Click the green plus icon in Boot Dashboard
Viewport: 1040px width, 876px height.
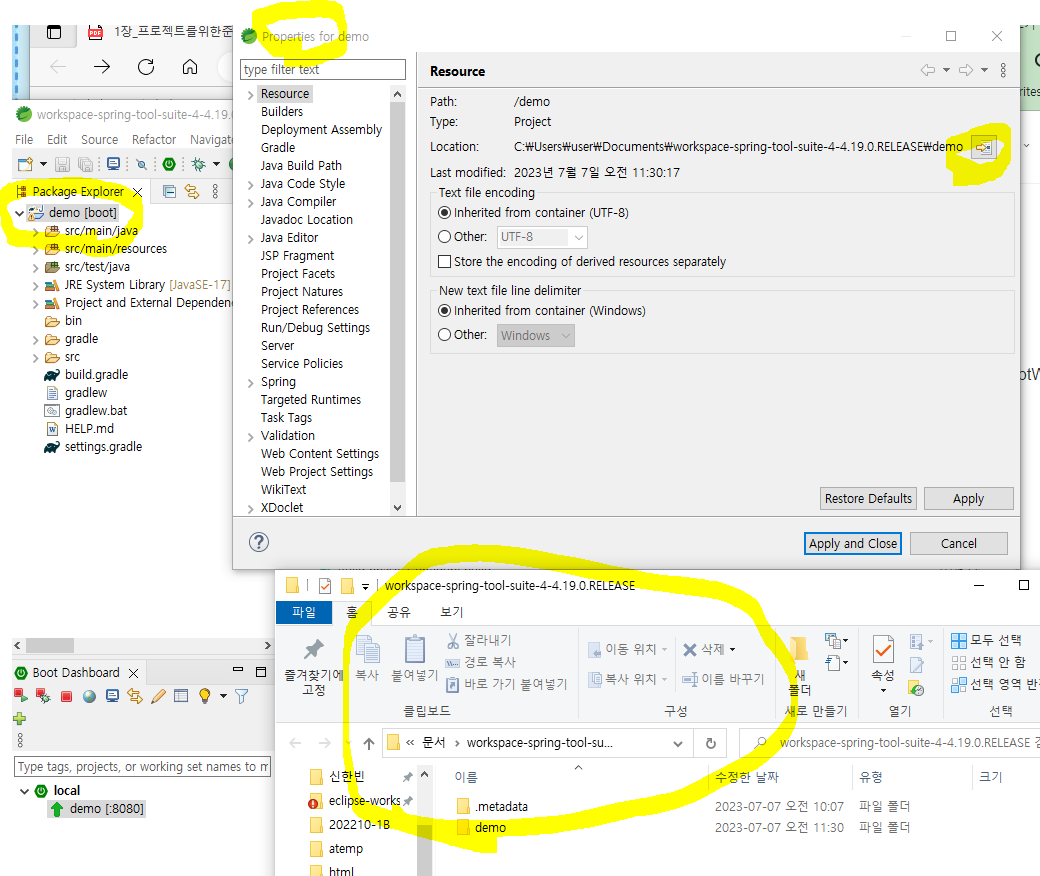click(x=19, y=718)
